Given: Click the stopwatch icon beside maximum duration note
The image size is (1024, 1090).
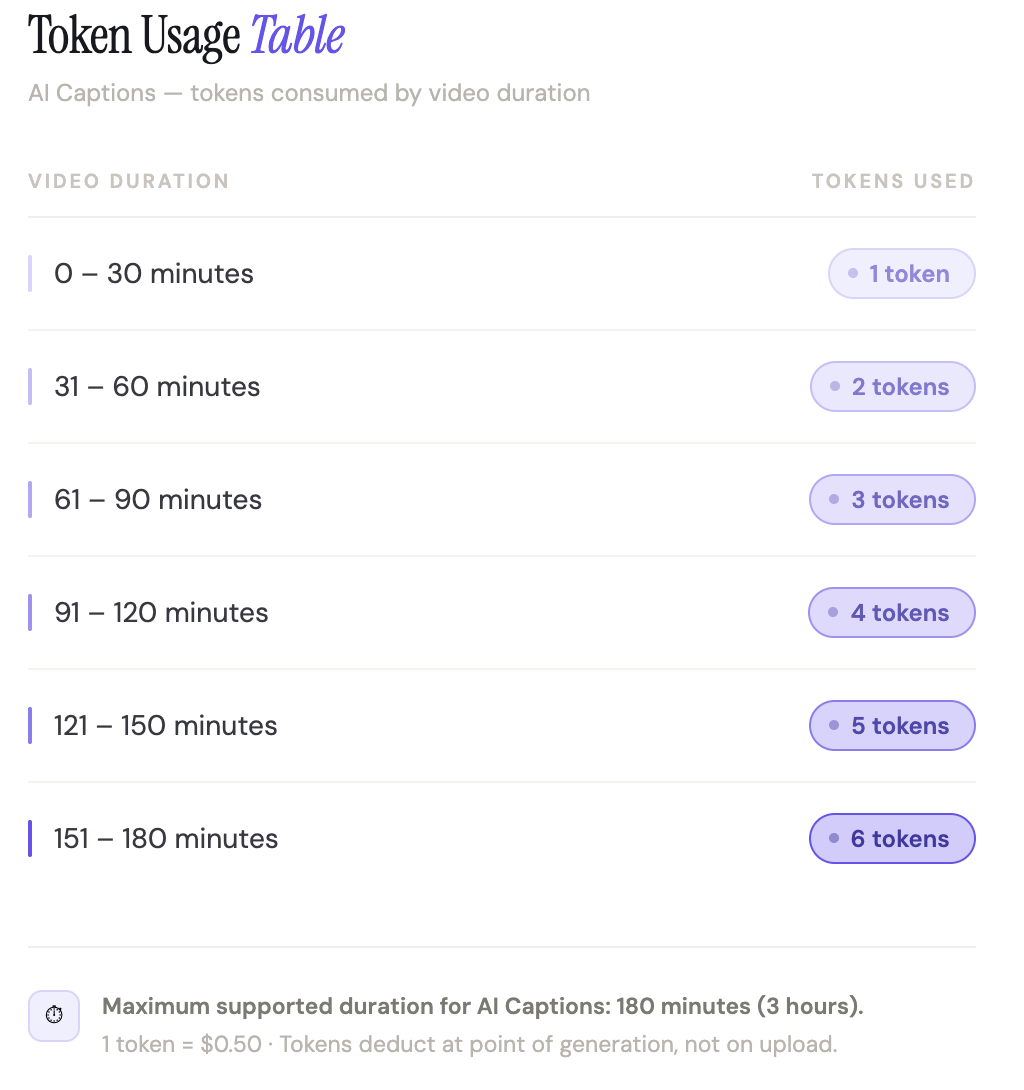Looking at the screenshot, I should click(x=54, y=1016).
